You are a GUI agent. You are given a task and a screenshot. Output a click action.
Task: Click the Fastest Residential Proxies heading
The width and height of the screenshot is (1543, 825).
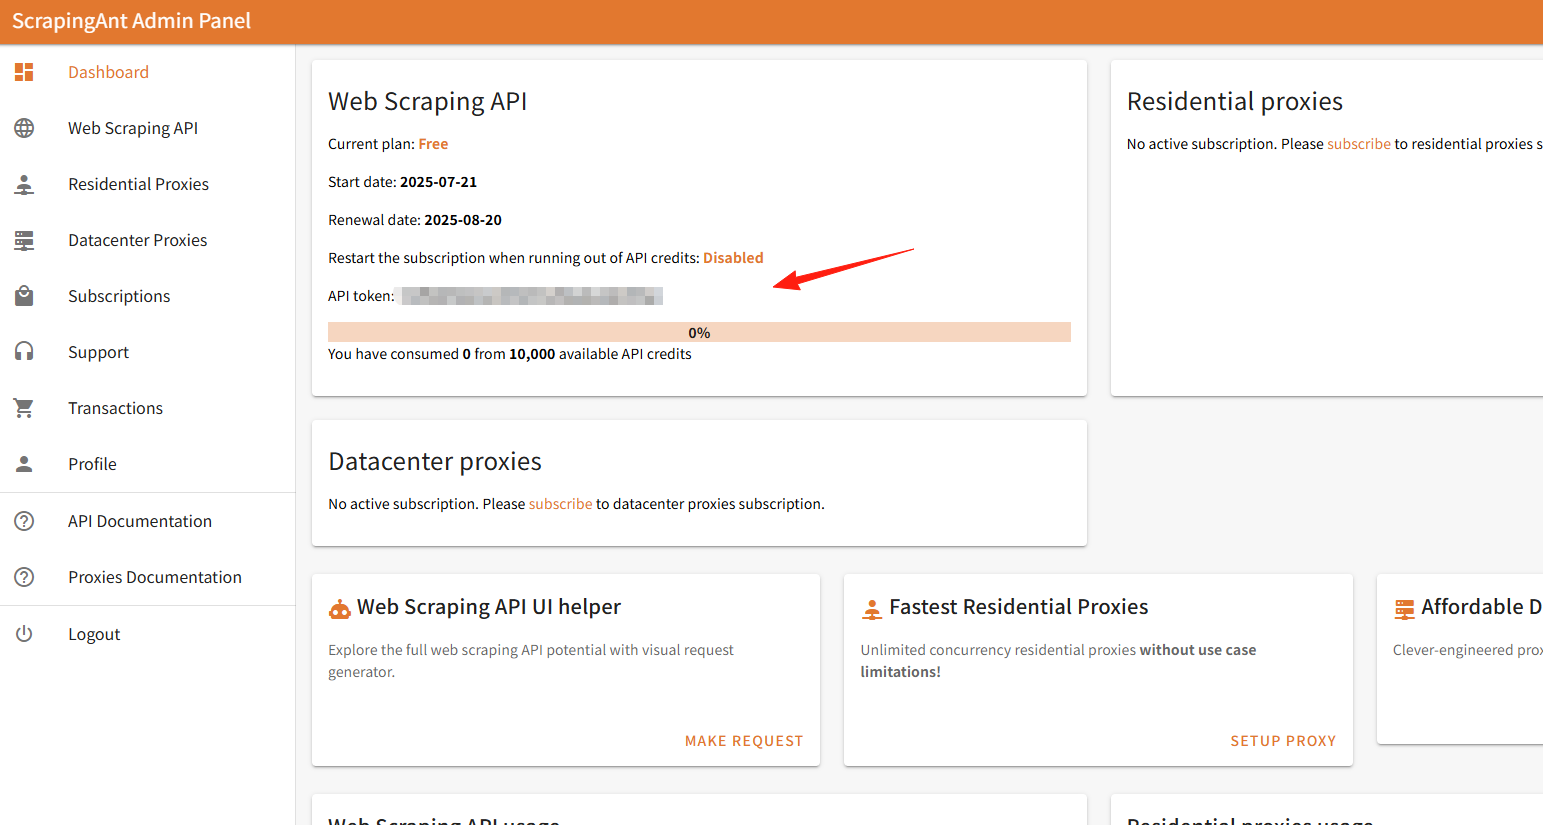tap(1018, 607)
